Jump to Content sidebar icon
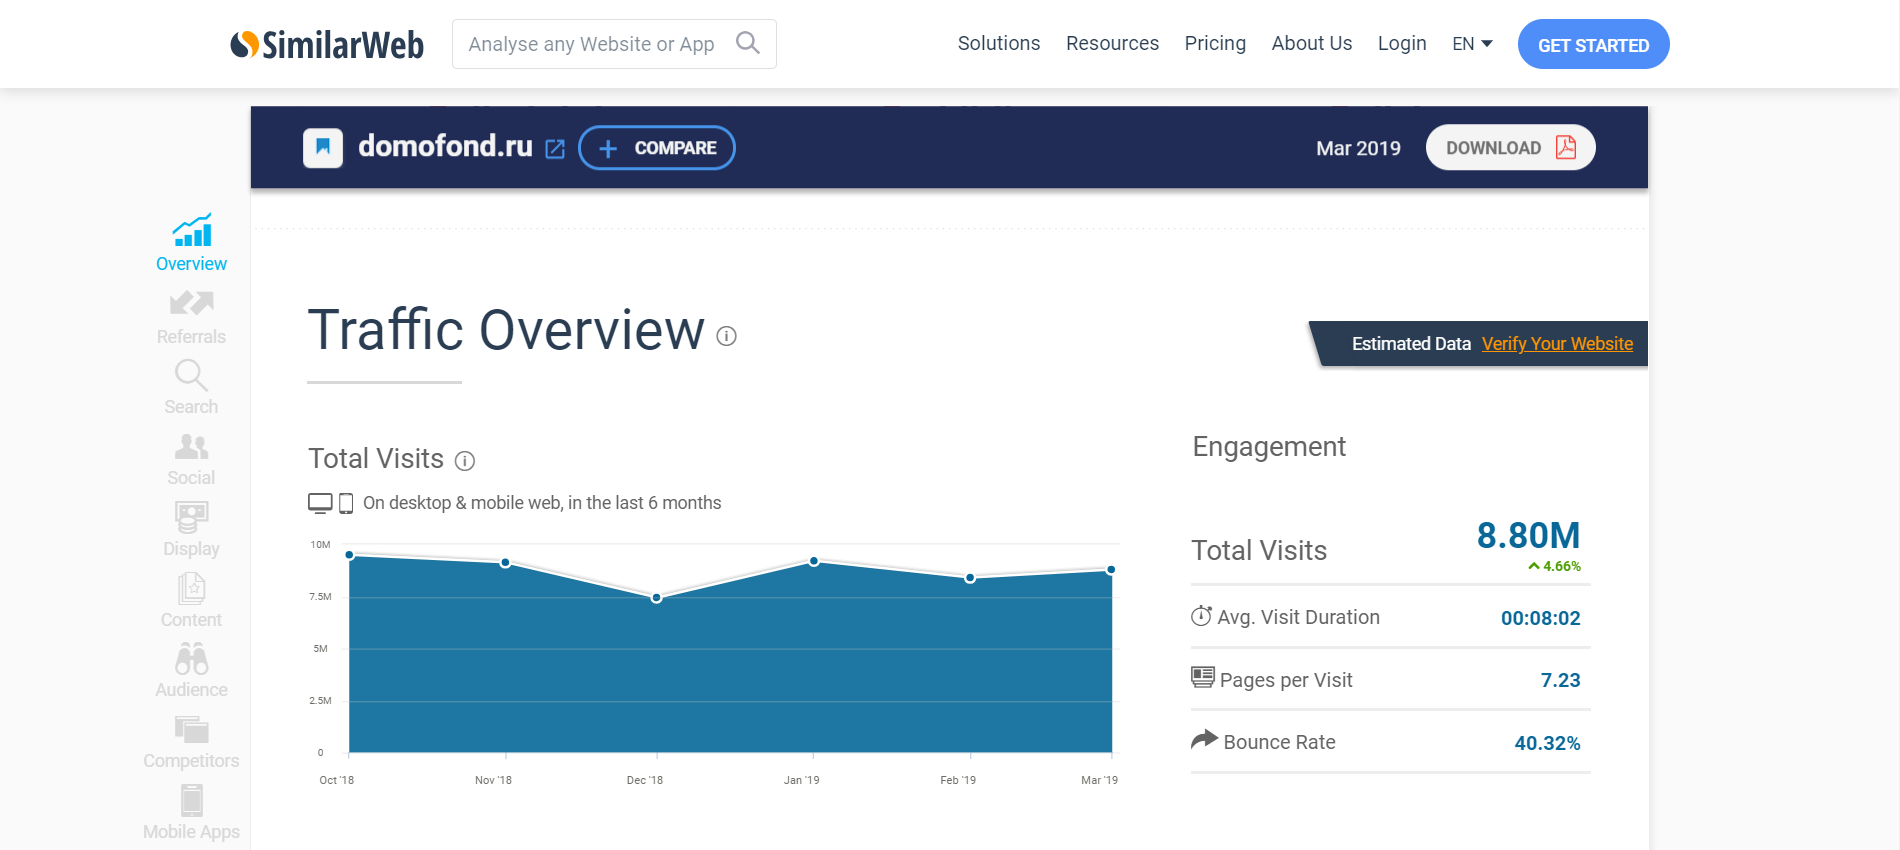 [x=191, y=589]
